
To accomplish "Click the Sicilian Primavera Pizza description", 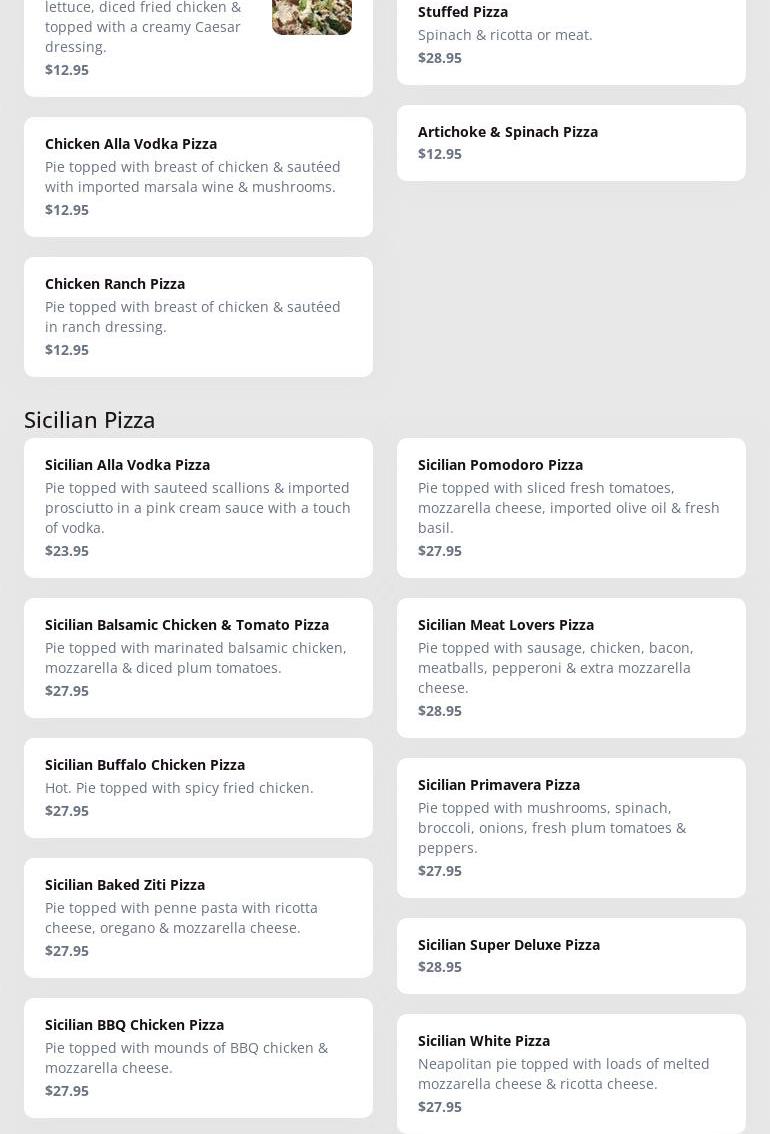I will (552, 828).
